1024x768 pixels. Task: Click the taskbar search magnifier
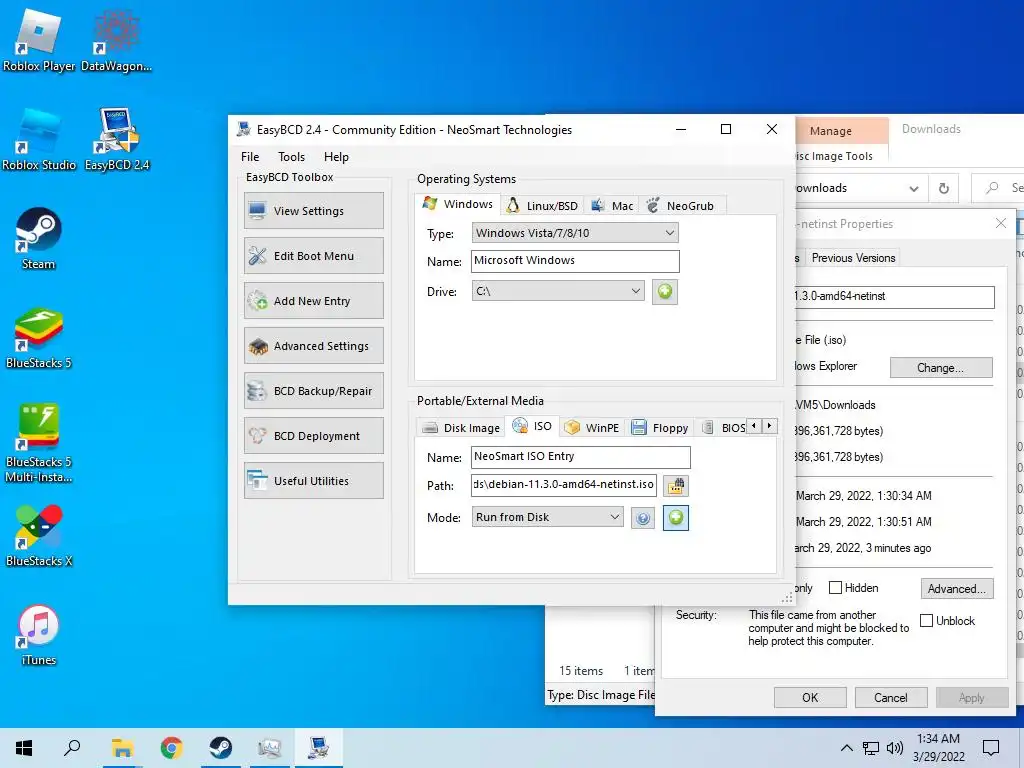coord(72,748)
